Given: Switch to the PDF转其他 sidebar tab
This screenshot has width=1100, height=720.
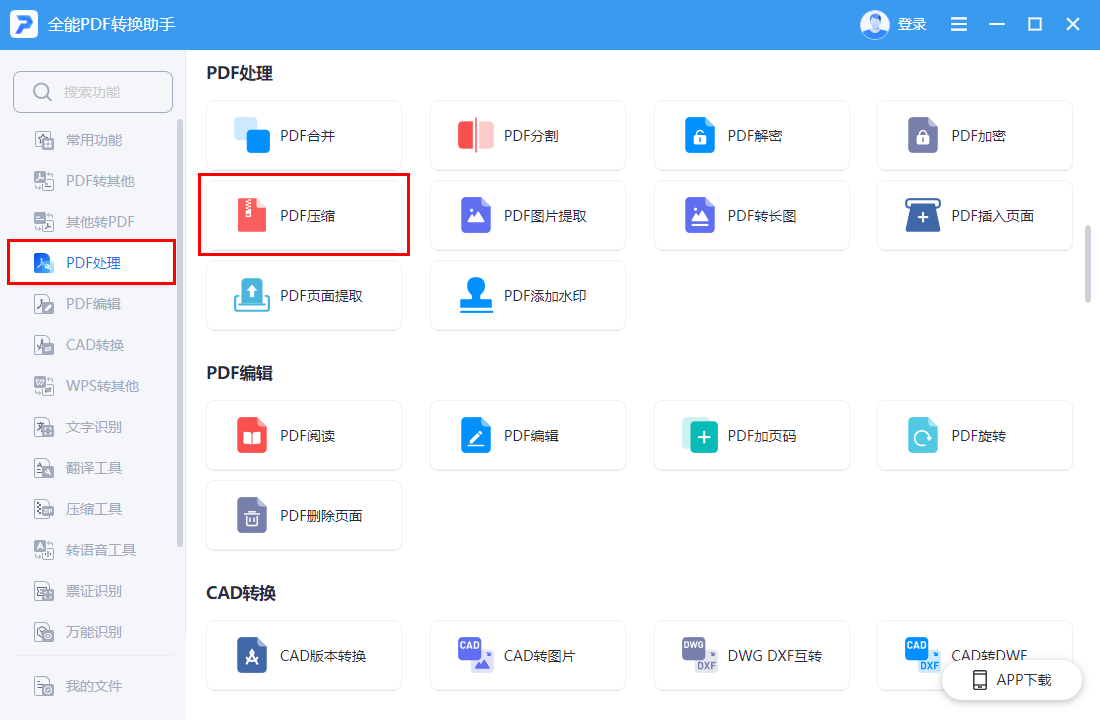Looking at the screenshot, I should 99,181.
